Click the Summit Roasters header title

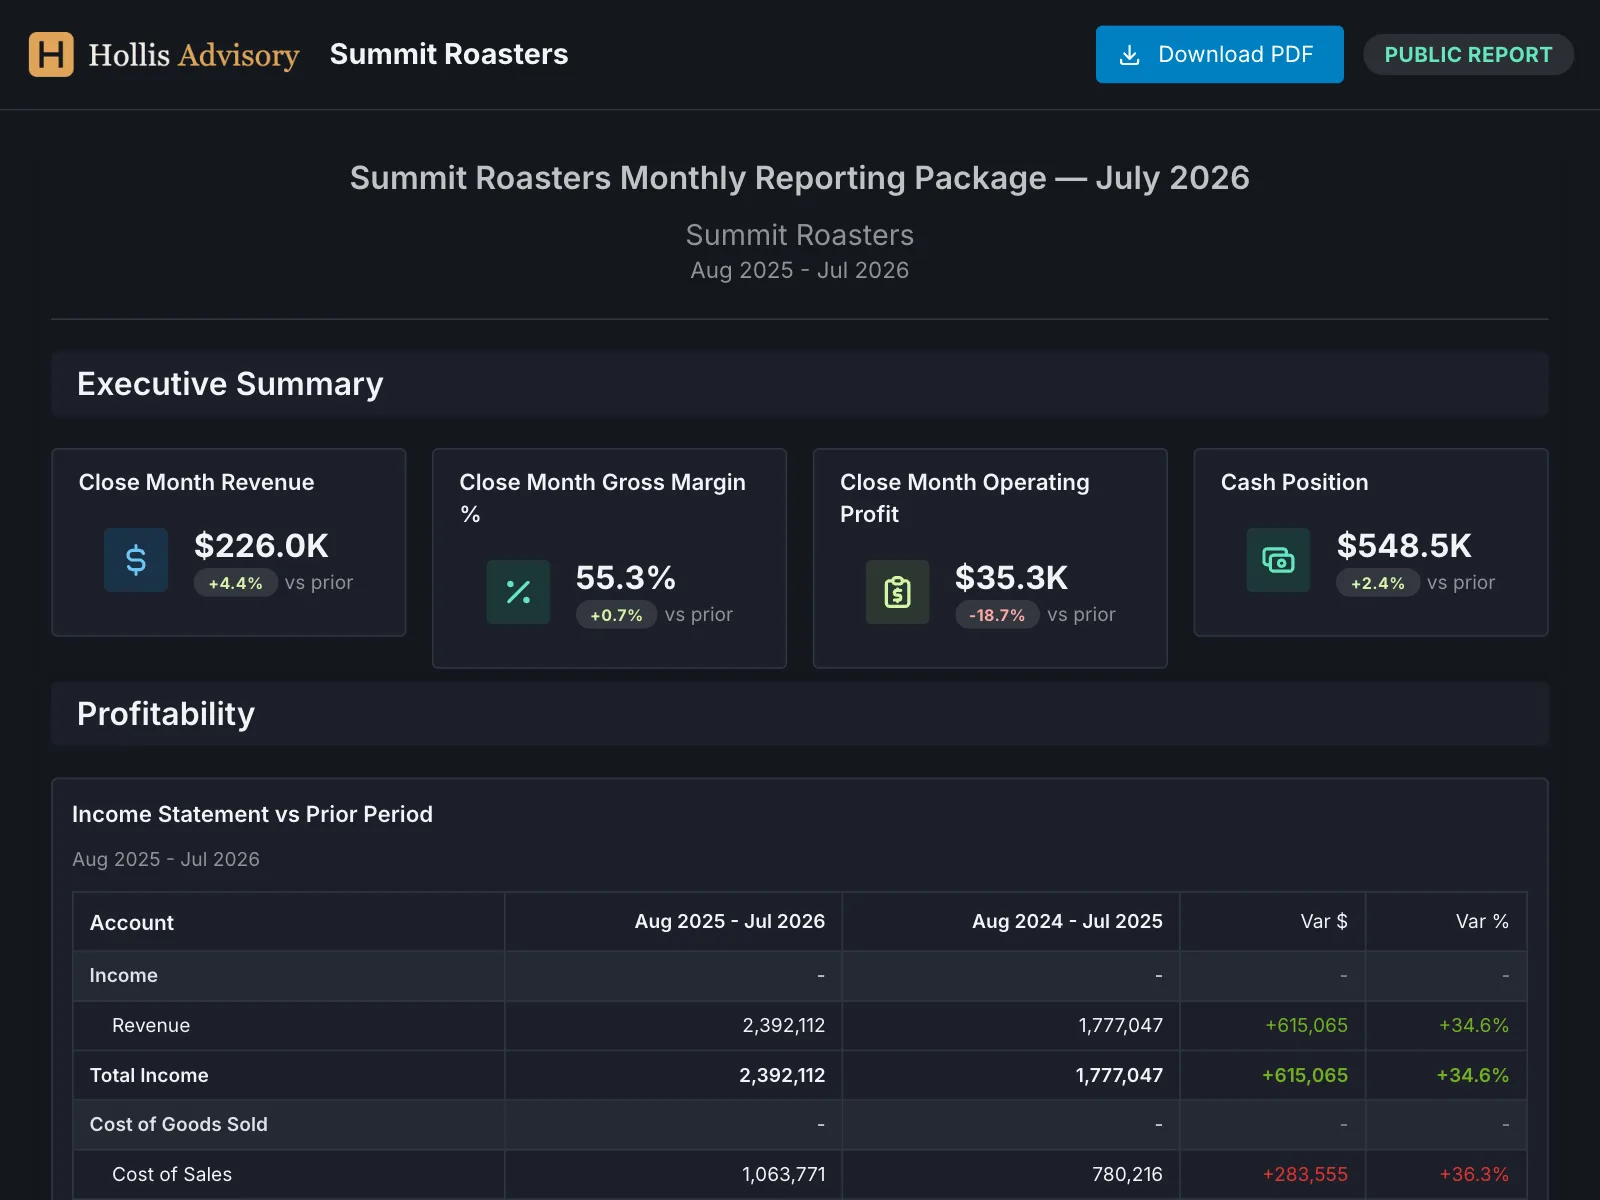449,54
